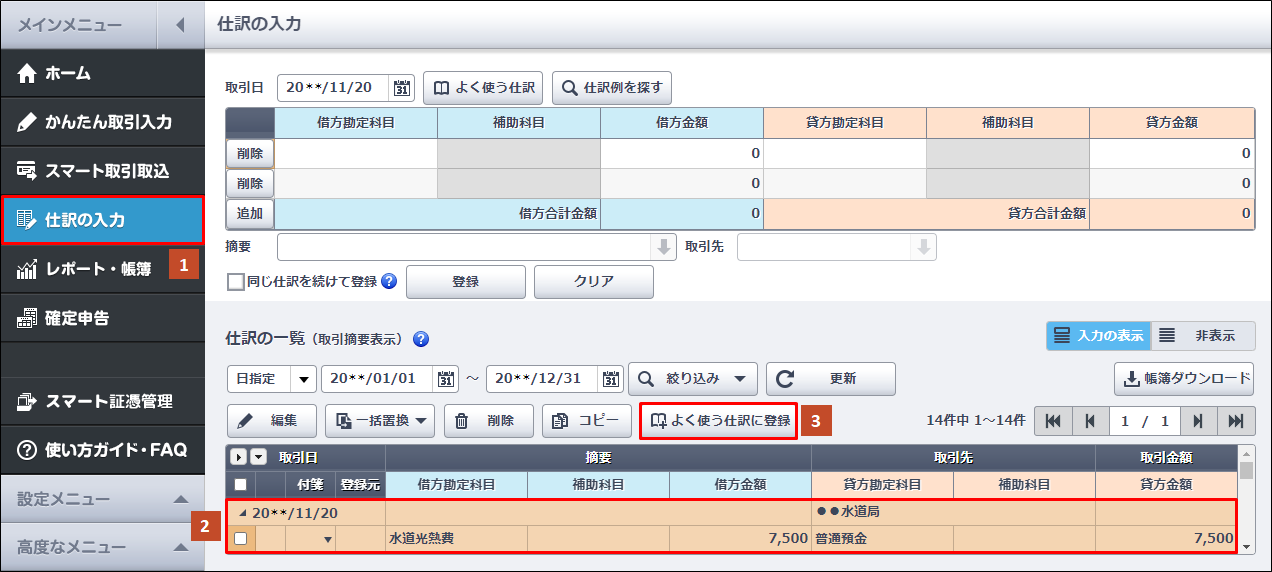This screenshot has width=1272, height=572.
Task: Open calendar icon for start date
Action: click(446, 379)
